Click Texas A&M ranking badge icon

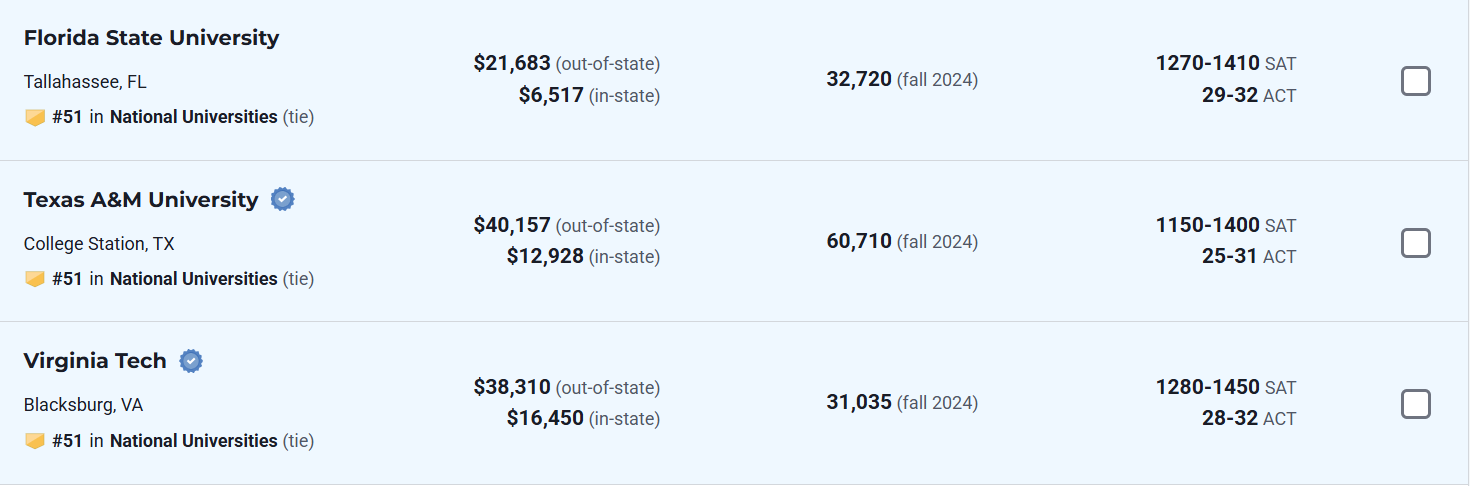pos(35,279)
